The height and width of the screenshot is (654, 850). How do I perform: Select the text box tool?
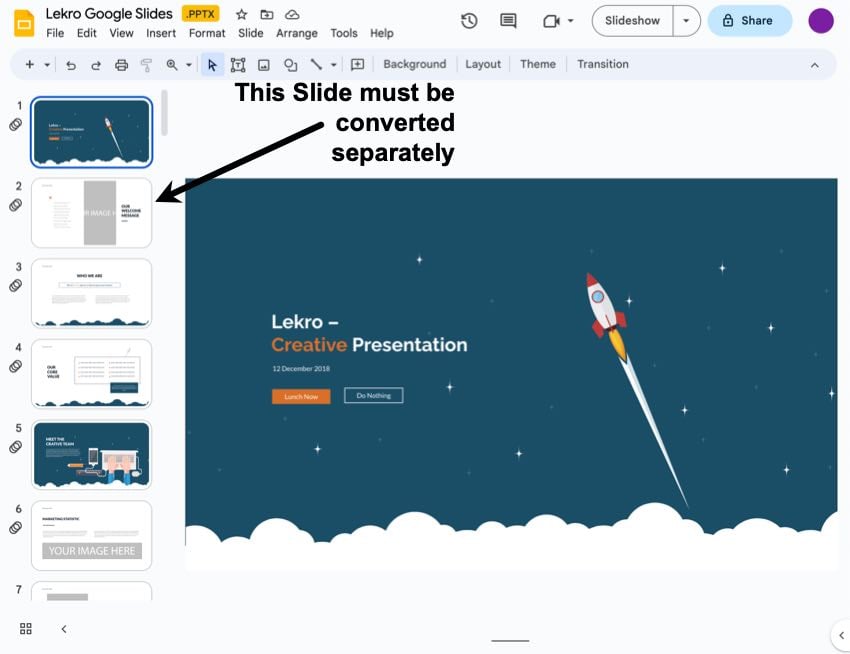coord(238,65)
